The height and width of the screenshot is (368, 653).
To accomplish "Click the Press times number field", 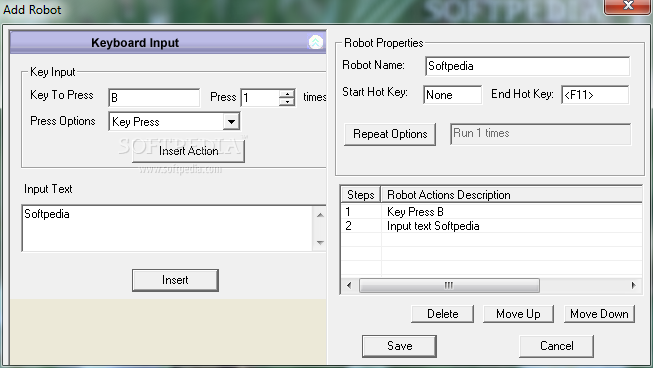I will (x=260, y=98).
